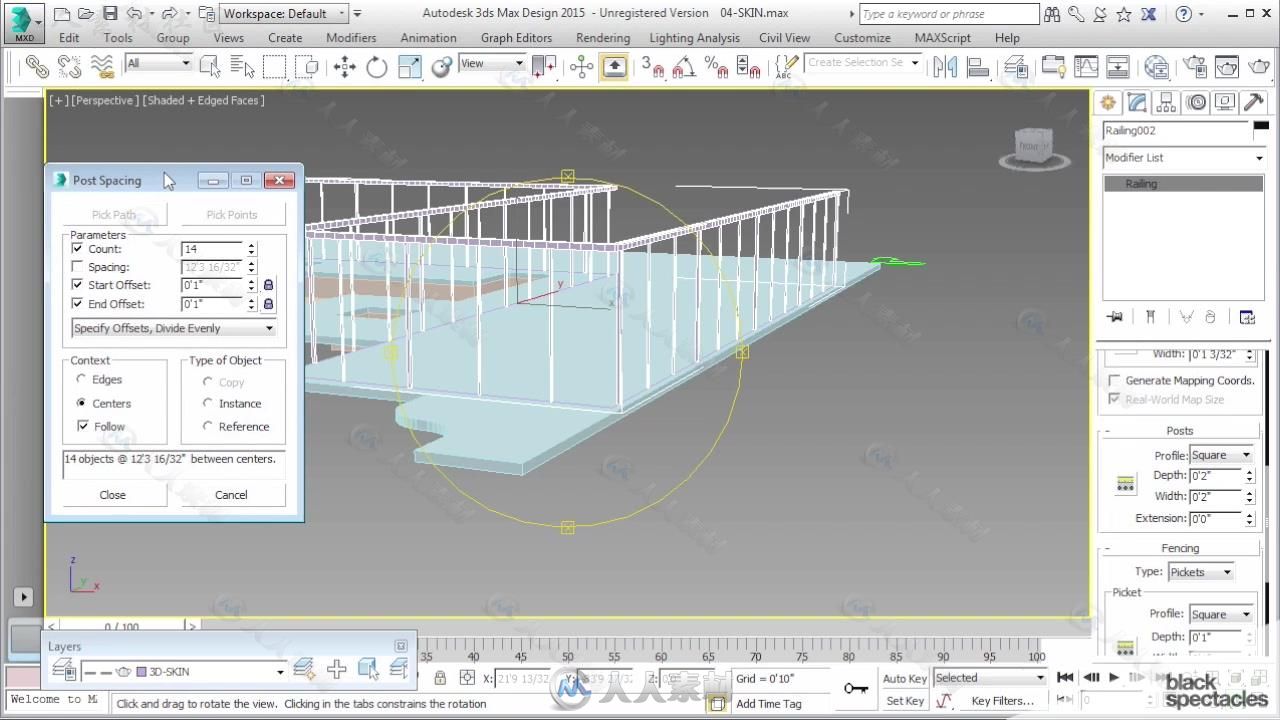The width and height of the screenshot is (1280, 720).
Task: Toggle the 3D Snaps icon
Action: coord(652,67)
